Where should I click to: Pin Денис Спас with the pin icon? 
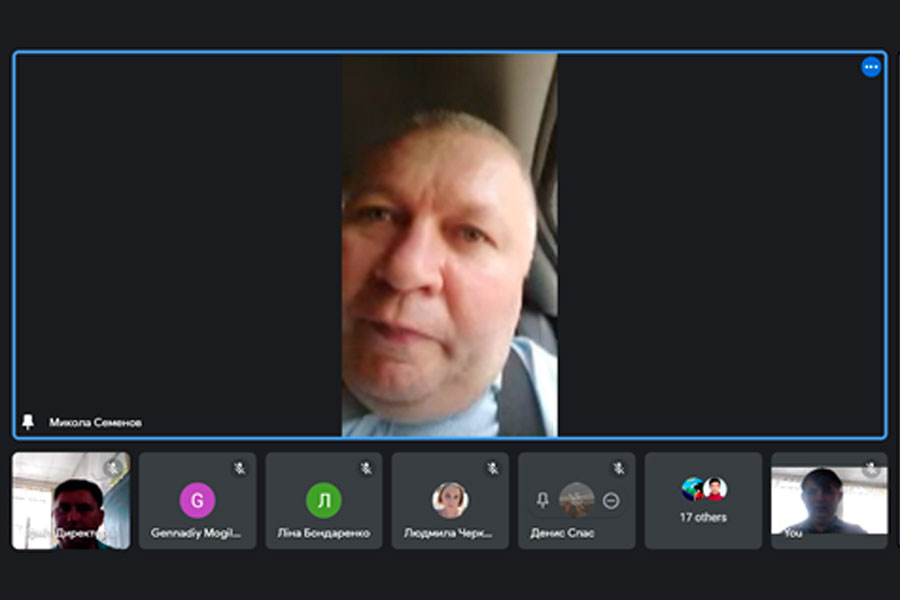coord(542,501)
